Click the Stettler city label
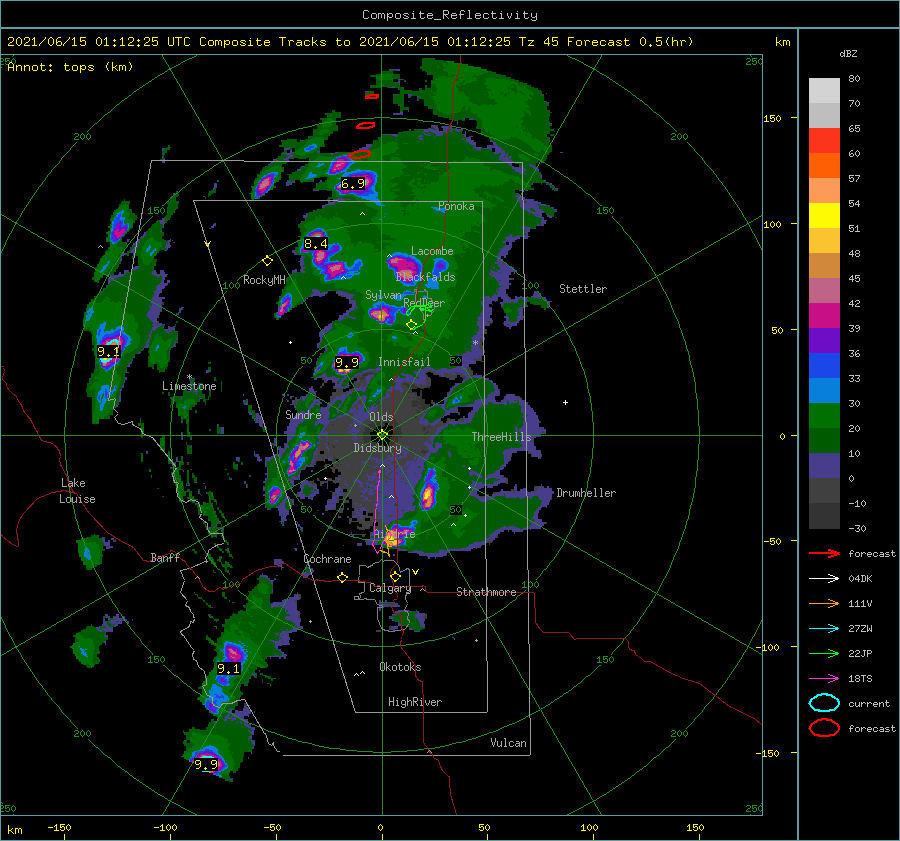 [583, 289]
